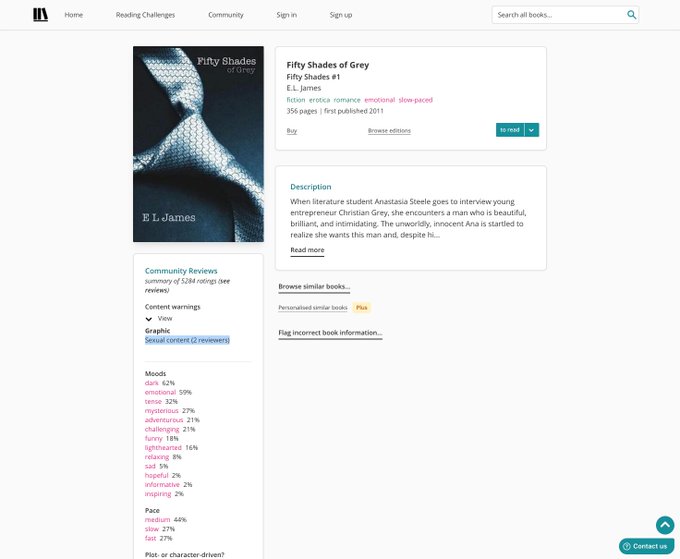Click the Plus badge
The height and width of the screenshot is (559, 680).
(362, 308)
